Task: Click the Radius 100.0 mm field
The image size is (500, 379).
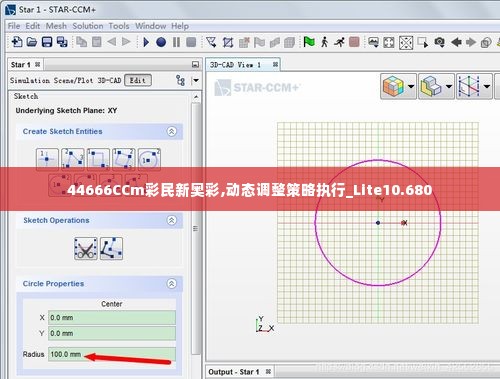Action: click(x=112, y=354)
